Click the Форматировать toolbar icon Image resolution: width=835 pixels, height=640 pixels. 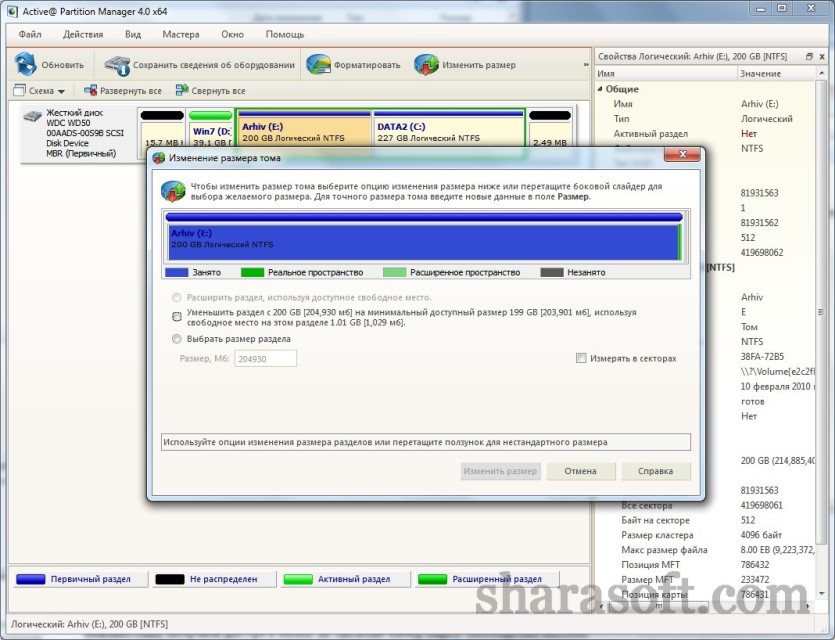[318, 65]
